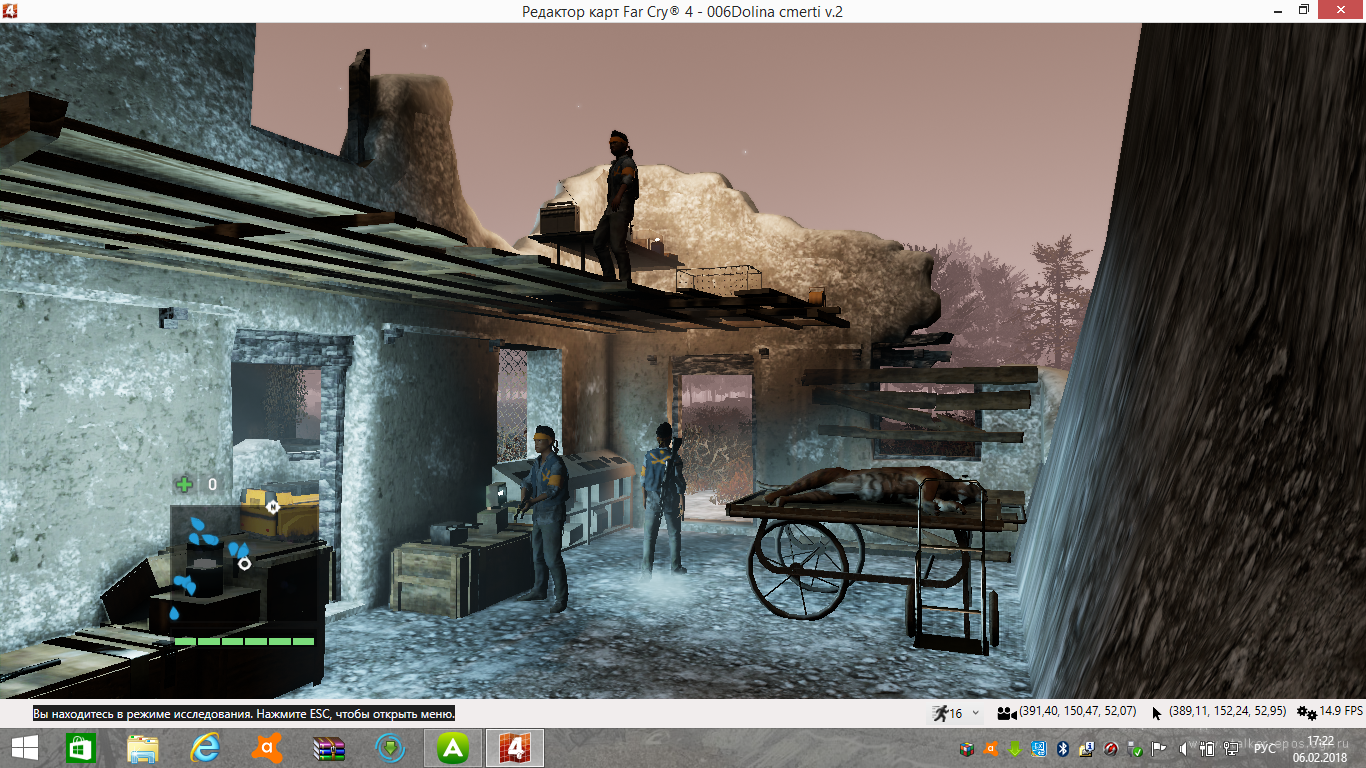Click the red circular arrow tray icon
The width and height of the screenshot is (1366, 768).
coord(1111,749)
